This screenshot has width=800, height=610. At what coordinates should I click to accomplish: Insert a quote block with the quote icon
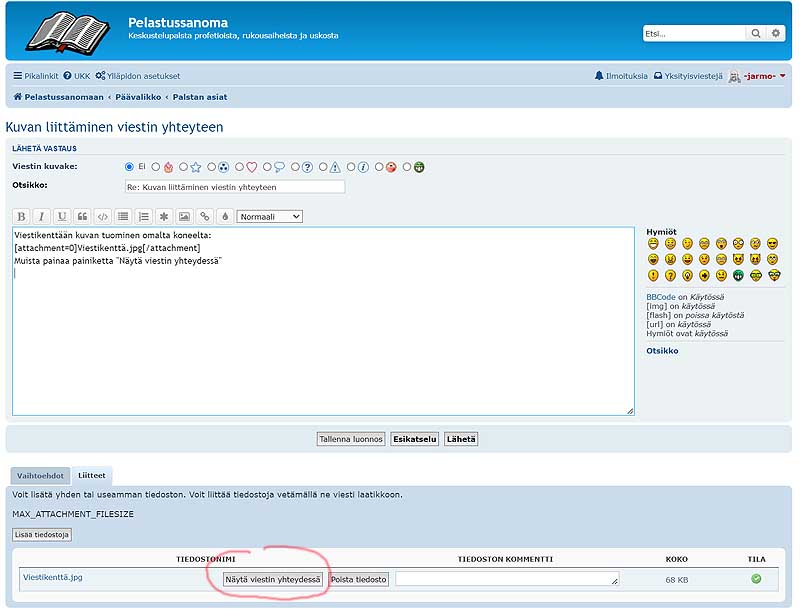coord(82,216)
